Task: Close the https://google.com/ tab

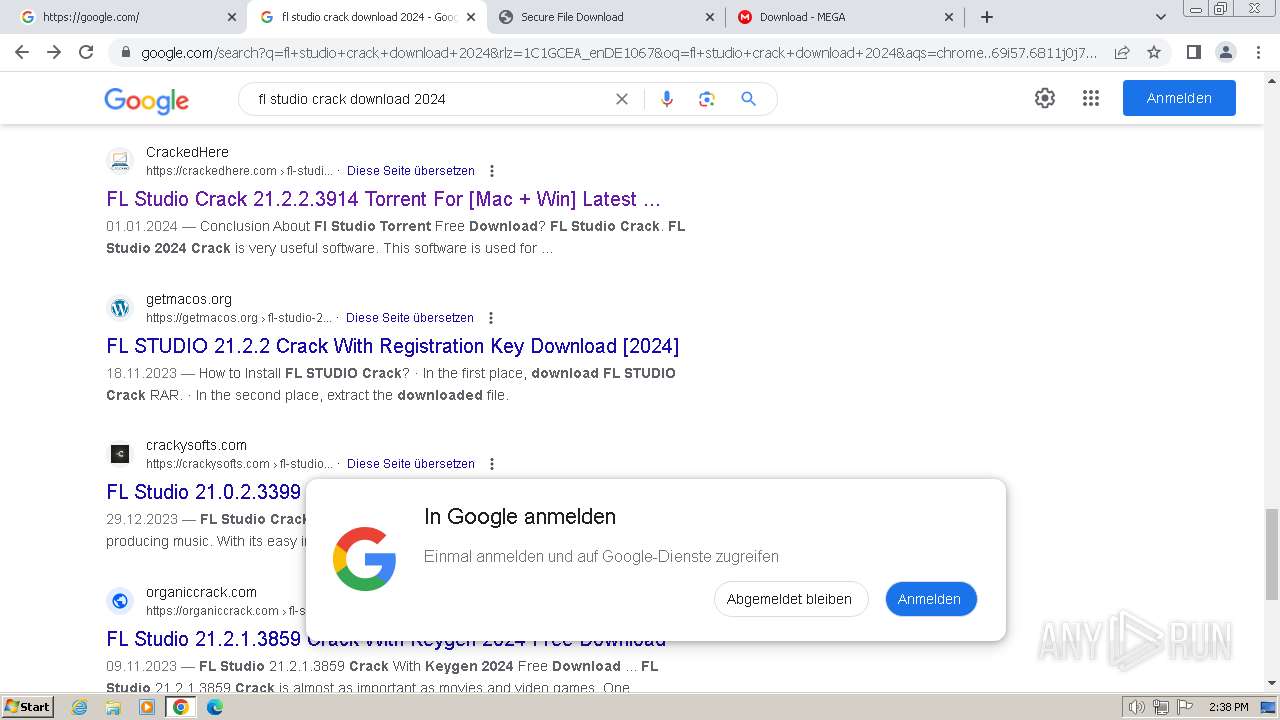Action: (232, 17)
